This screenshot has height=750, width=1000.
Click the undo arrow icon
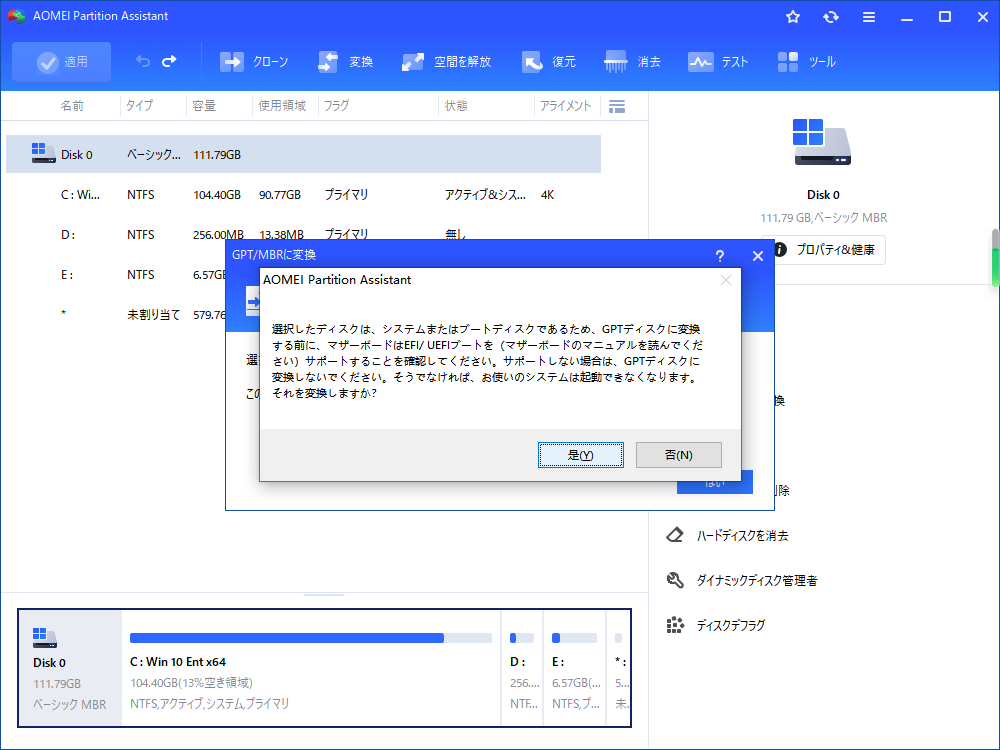pyautogui.click(x=142, y=61)
